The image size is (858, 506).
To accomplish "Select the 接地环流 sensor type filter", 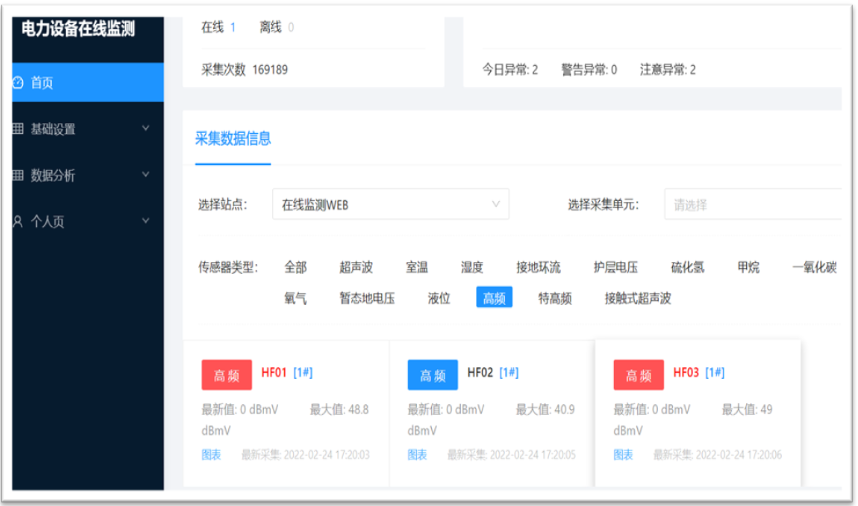I will pos(538,267).
